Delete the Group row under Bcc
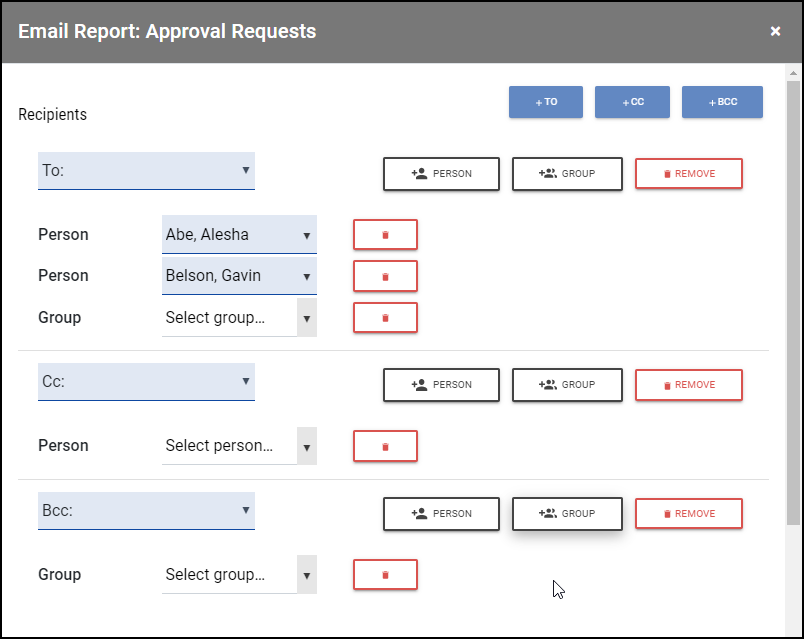The image size is (804, 639). (385, 575)
